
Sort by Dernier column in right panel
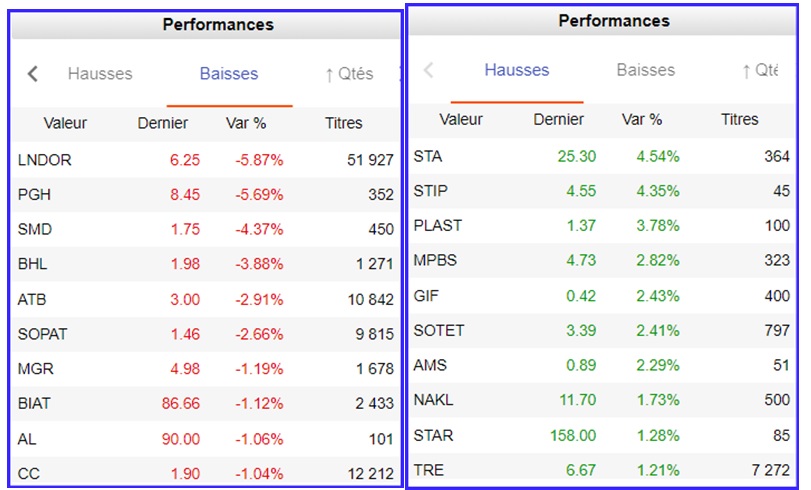(559, 120)
